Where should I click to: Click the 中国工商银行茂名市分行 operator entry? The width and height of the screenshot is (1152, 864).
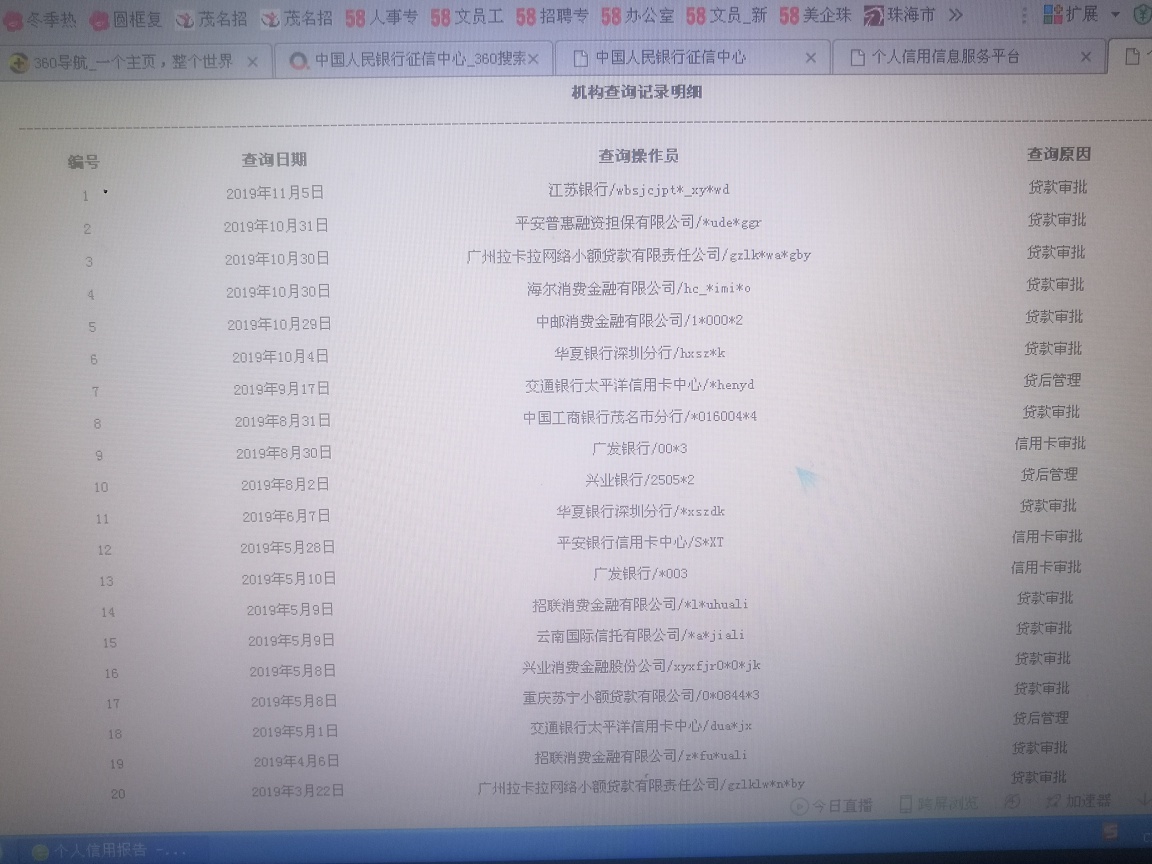[640, 417]
